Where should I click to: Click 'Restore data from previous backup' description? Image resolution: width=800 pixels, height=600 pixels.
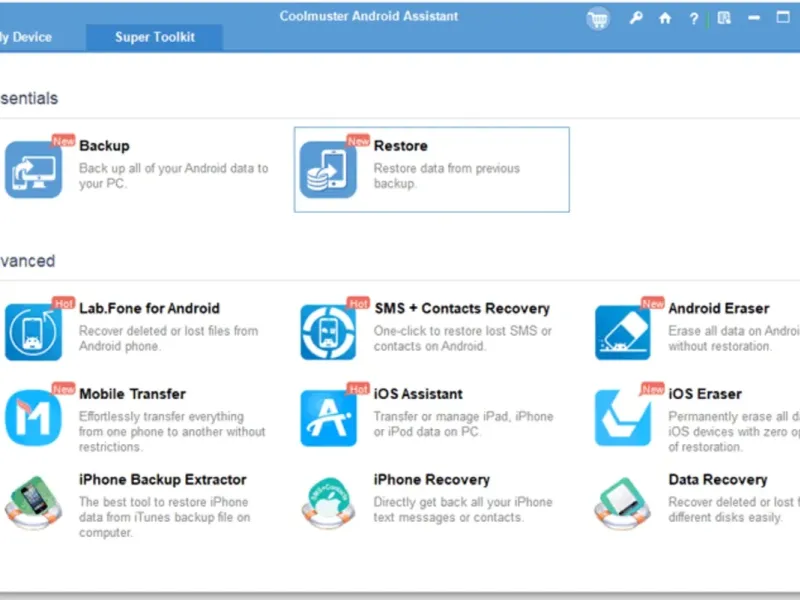tap(446, 176)
